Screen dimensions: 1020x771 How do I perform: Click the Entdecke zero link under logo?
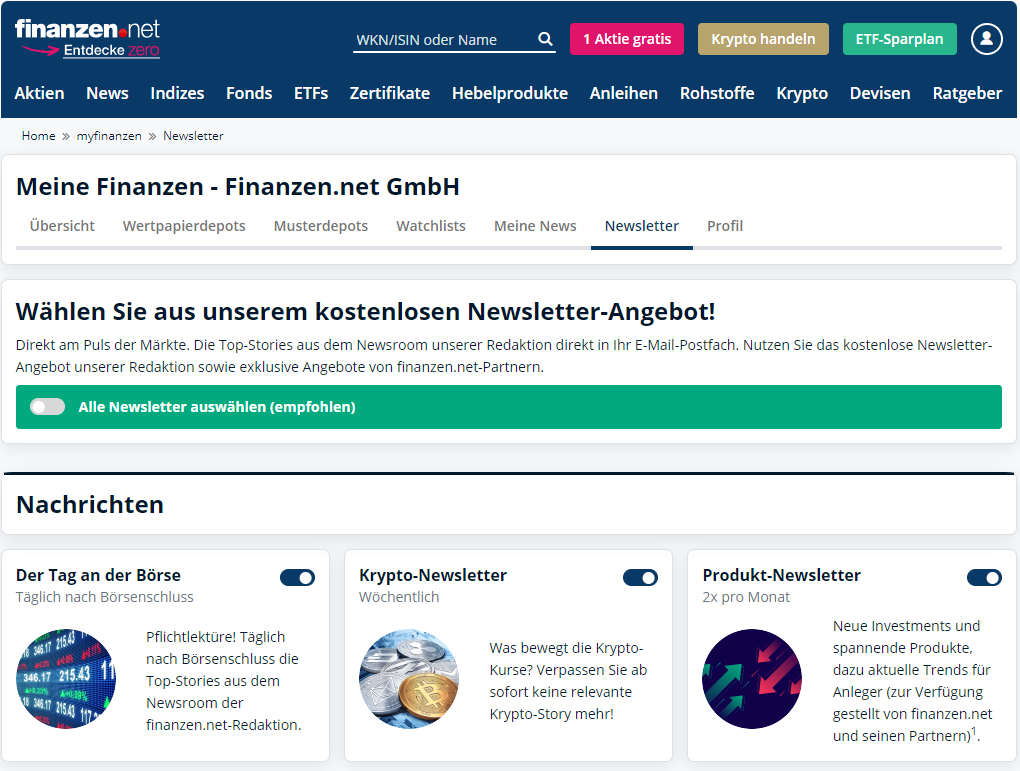pyautogui.click(x=111, y=51)
